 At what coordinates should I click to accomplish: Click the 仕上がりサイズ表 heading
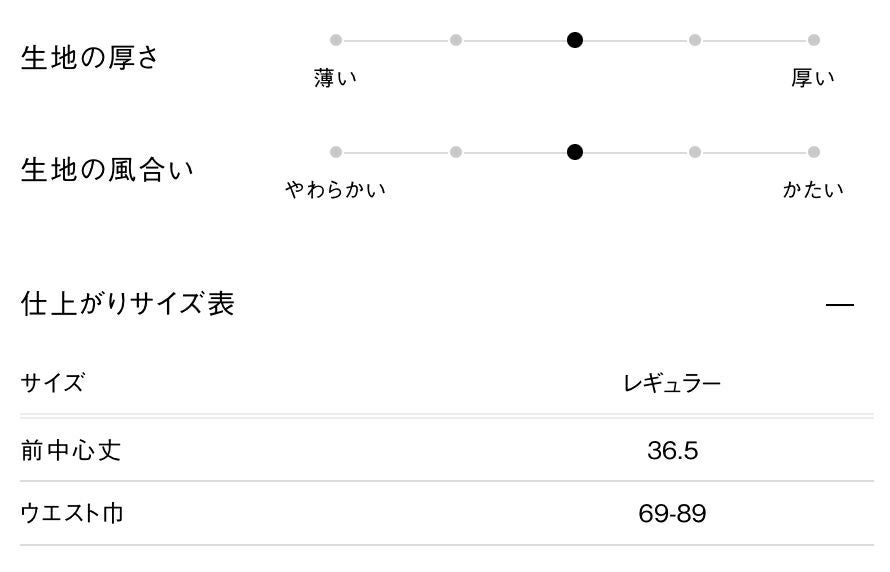click(127, 304)
